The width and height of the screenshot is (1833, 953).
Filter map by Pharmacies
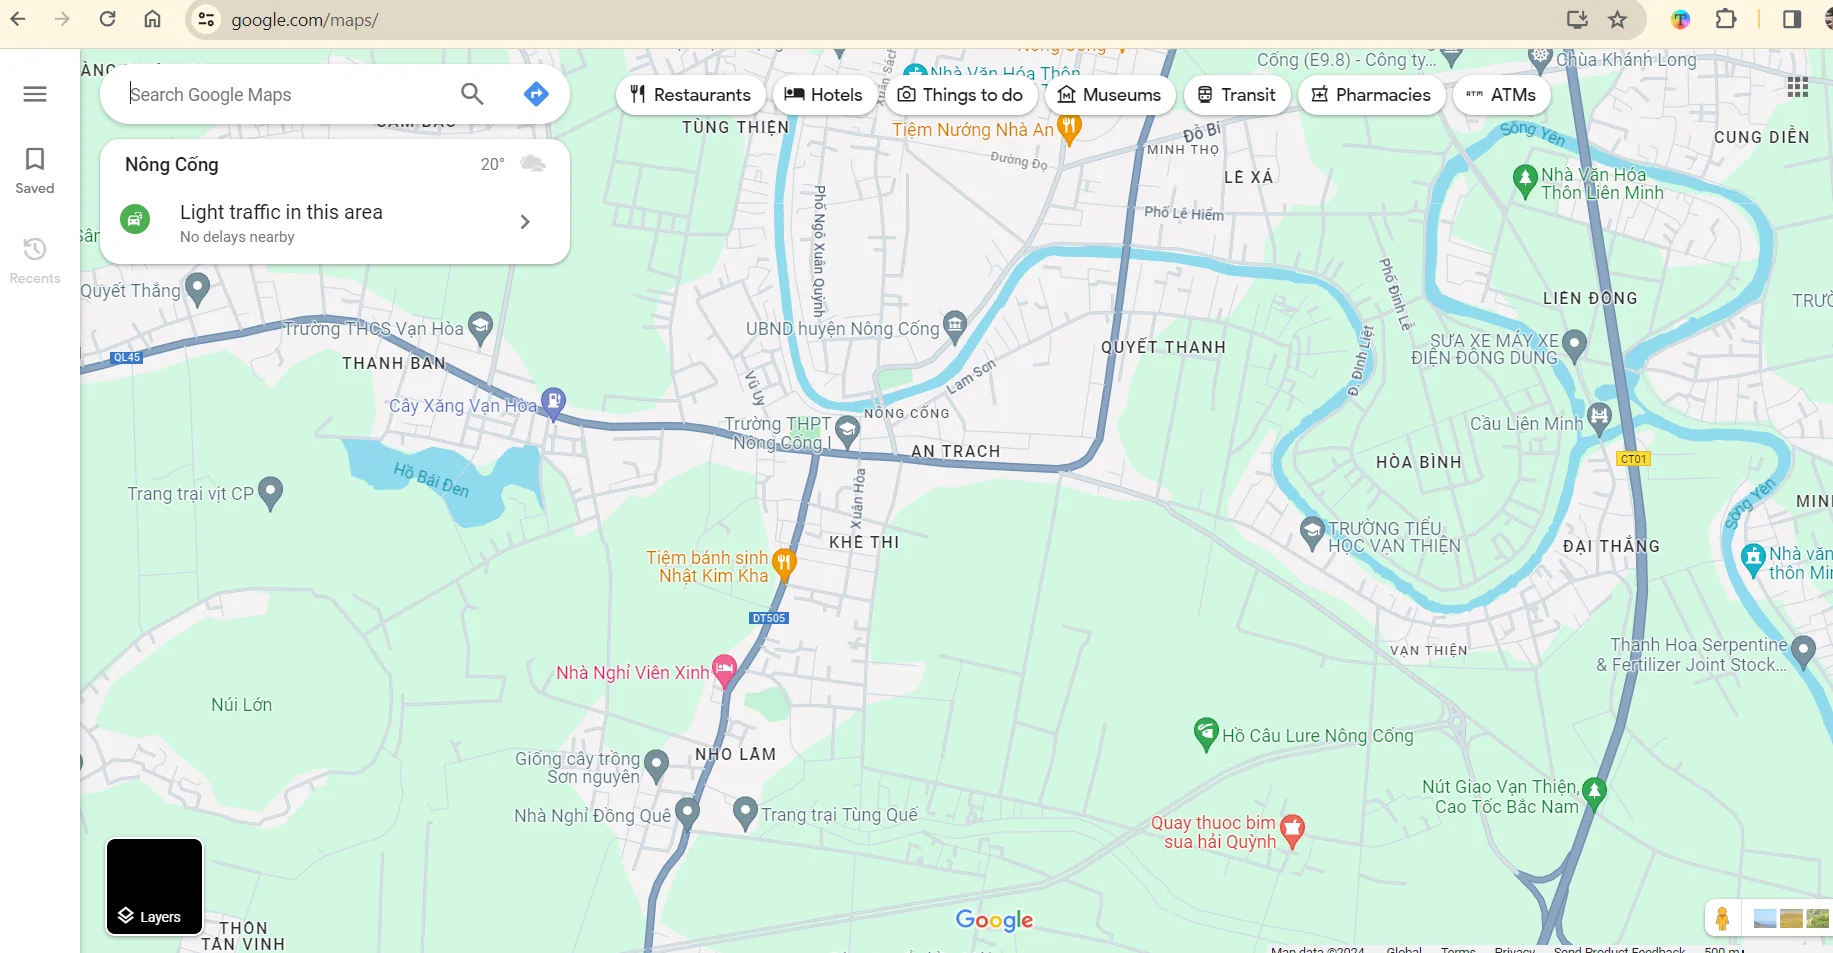(1372, 95)
